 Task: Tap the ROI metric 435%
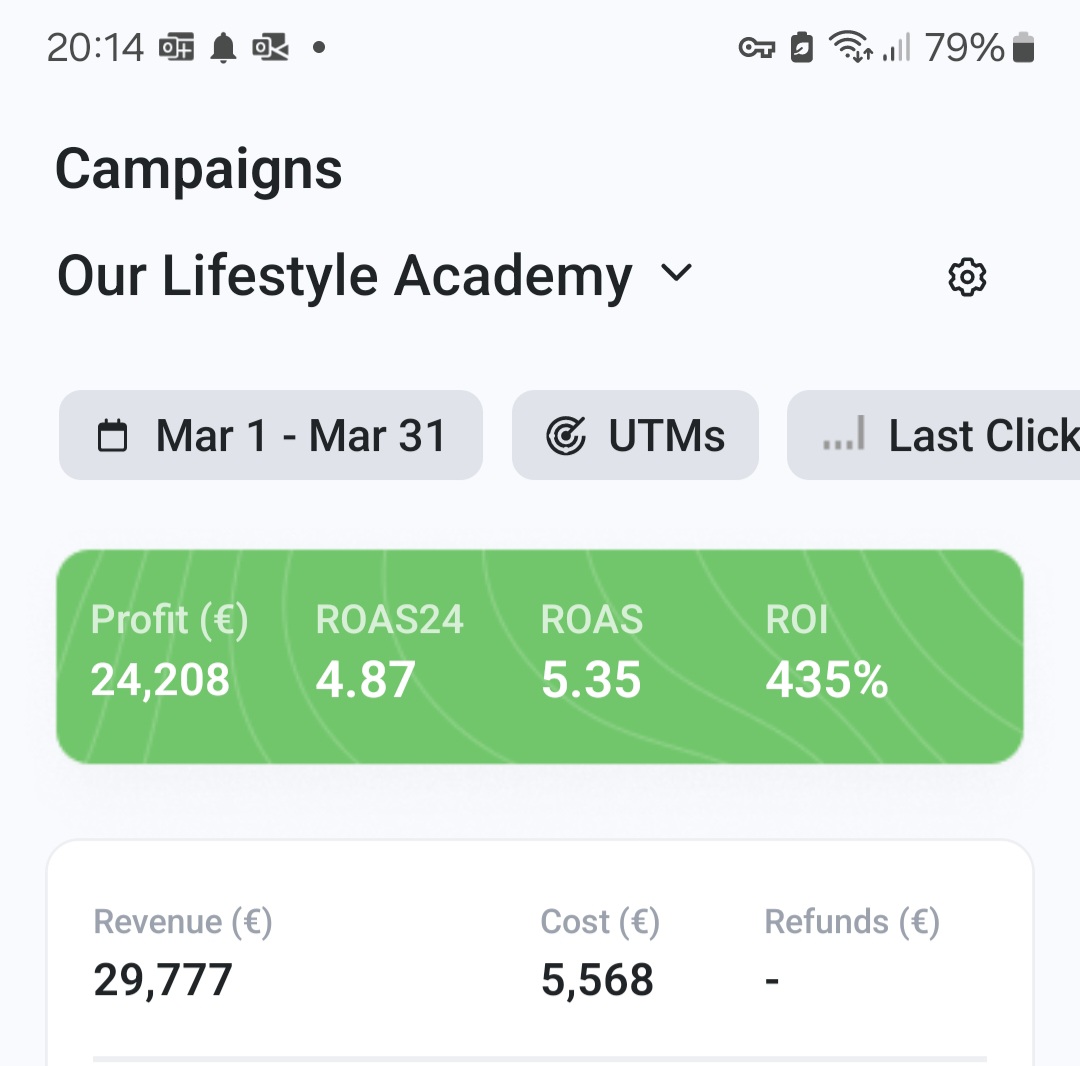(x=826, y=680)
